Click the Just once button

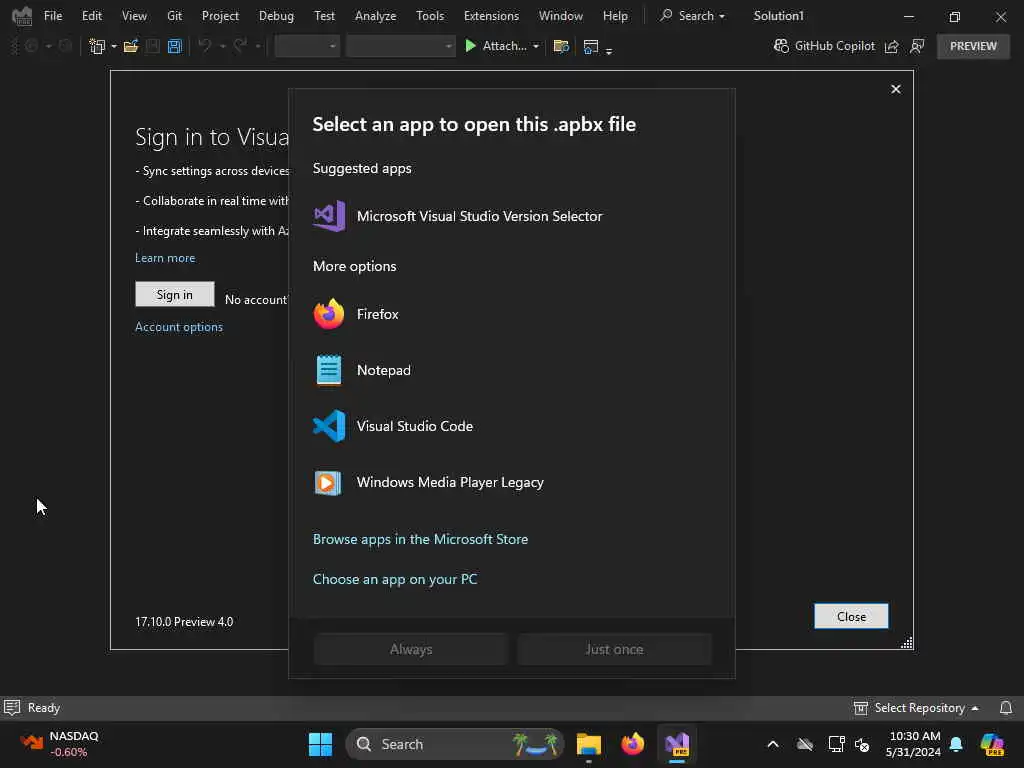point(615,649)
